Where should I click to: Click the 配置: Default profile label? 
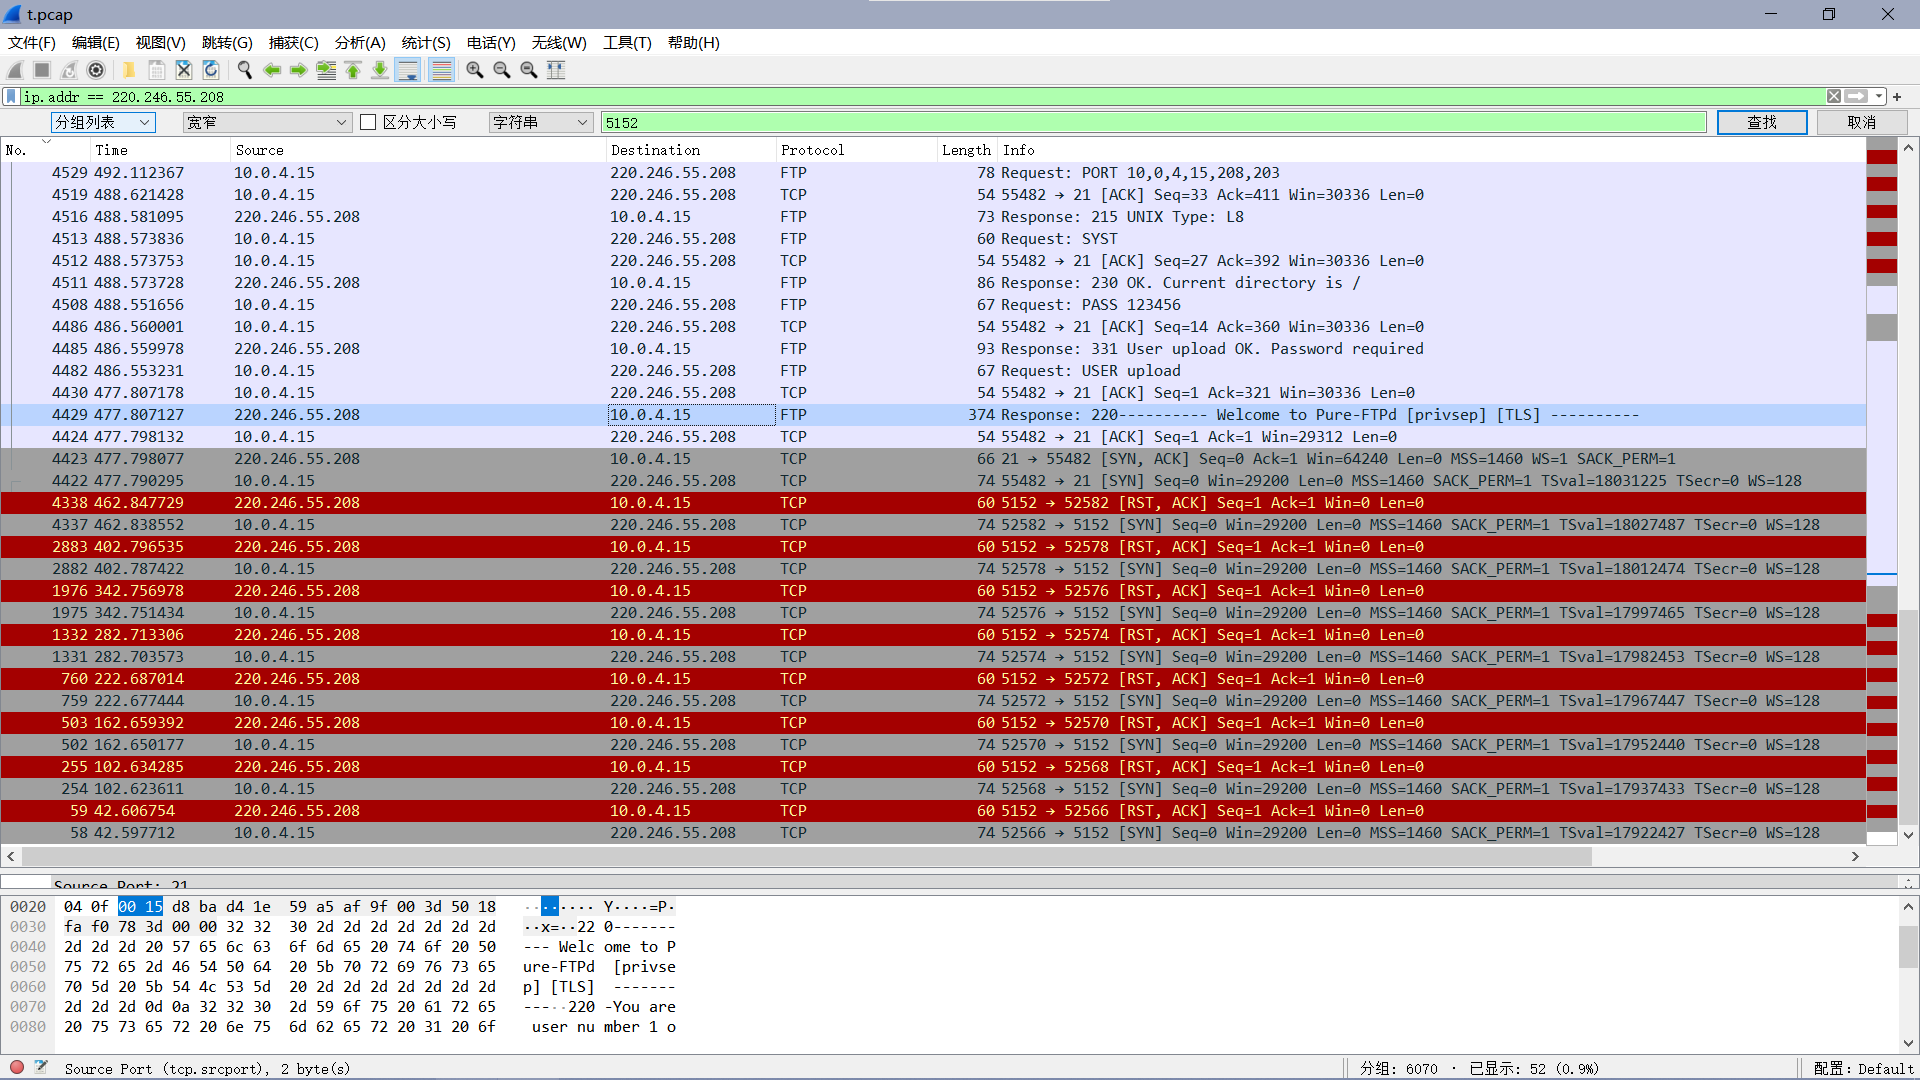(1864, 1068)
